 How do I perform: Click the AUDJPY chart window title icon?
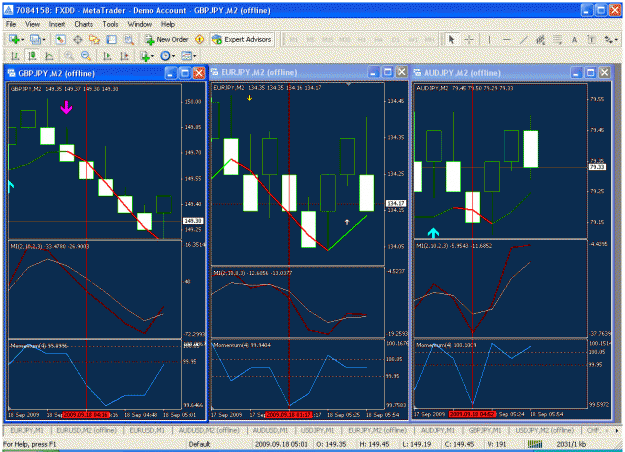tap(417, 73)
